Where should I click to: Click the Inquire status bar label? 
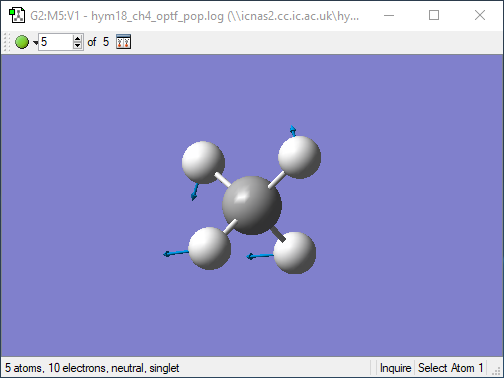tap(395, 368)
